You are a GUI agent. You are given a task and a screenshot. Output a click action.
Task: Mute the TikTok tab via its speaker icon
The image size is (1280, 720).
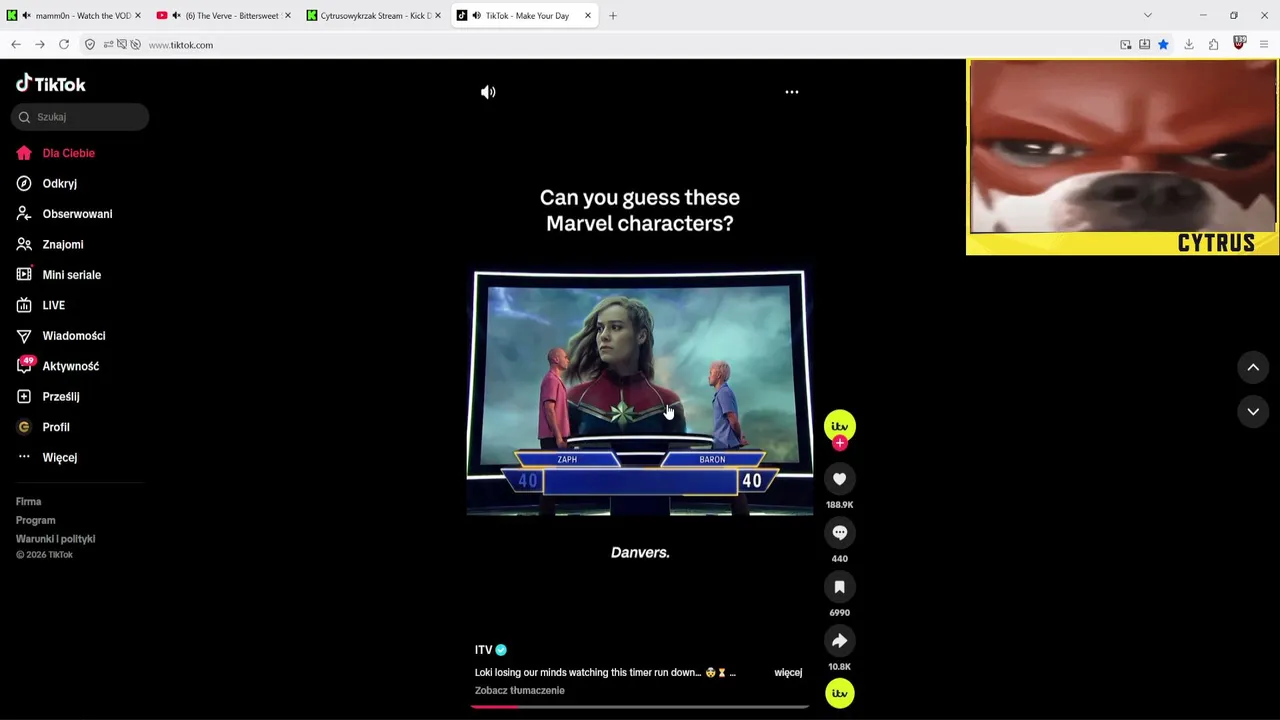tap(476, 16)
